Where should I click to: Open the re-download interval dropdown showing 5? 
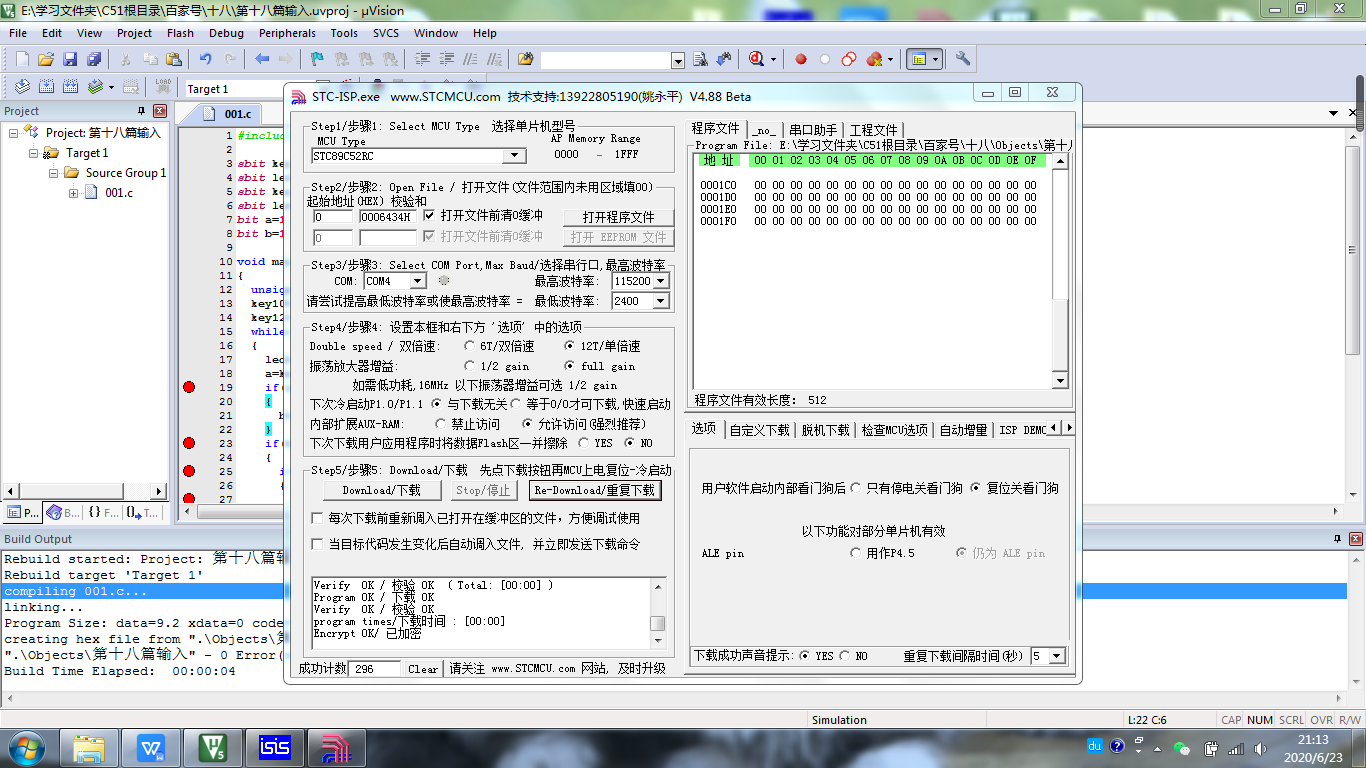(x=1057, y=656)
